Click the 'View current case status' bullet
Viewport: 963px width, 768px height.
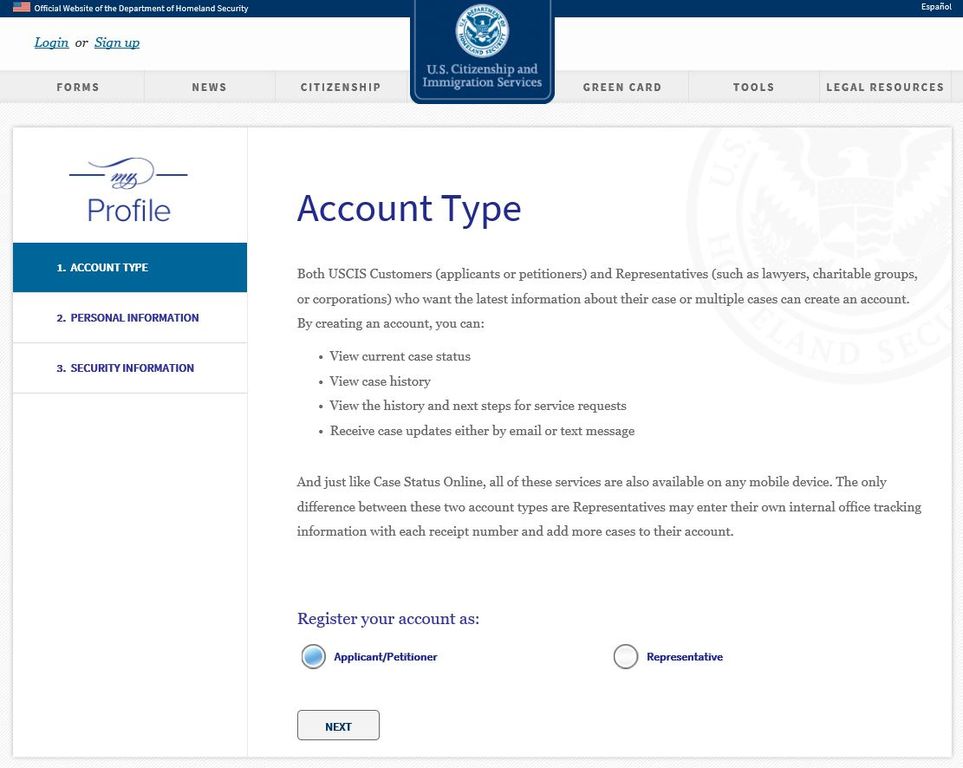(x=400, y=356)
